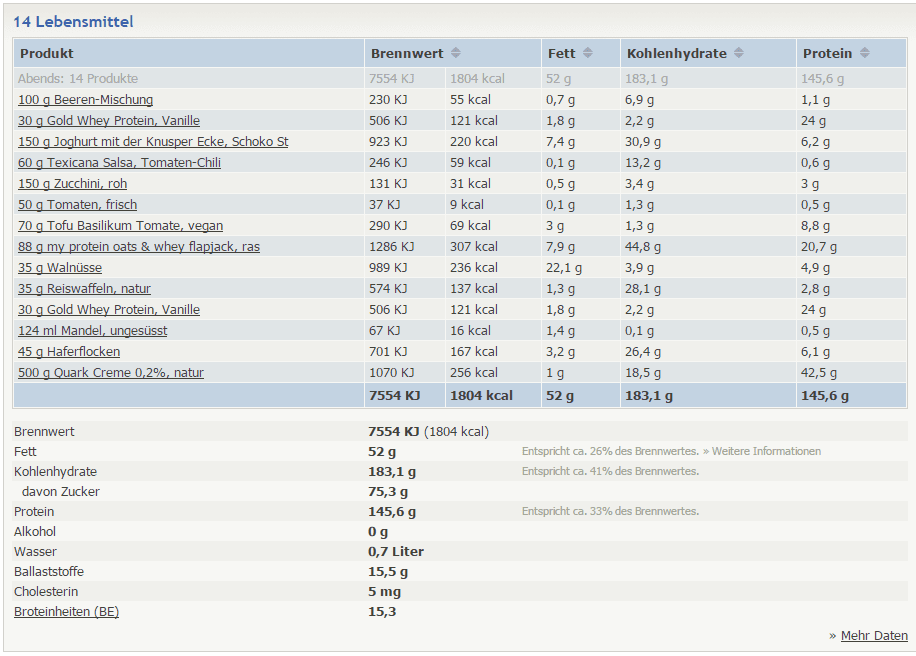Select the 75,3 g davon Zucker value
This screenshot has width=916, height=656.
click(x=388, y=492)
